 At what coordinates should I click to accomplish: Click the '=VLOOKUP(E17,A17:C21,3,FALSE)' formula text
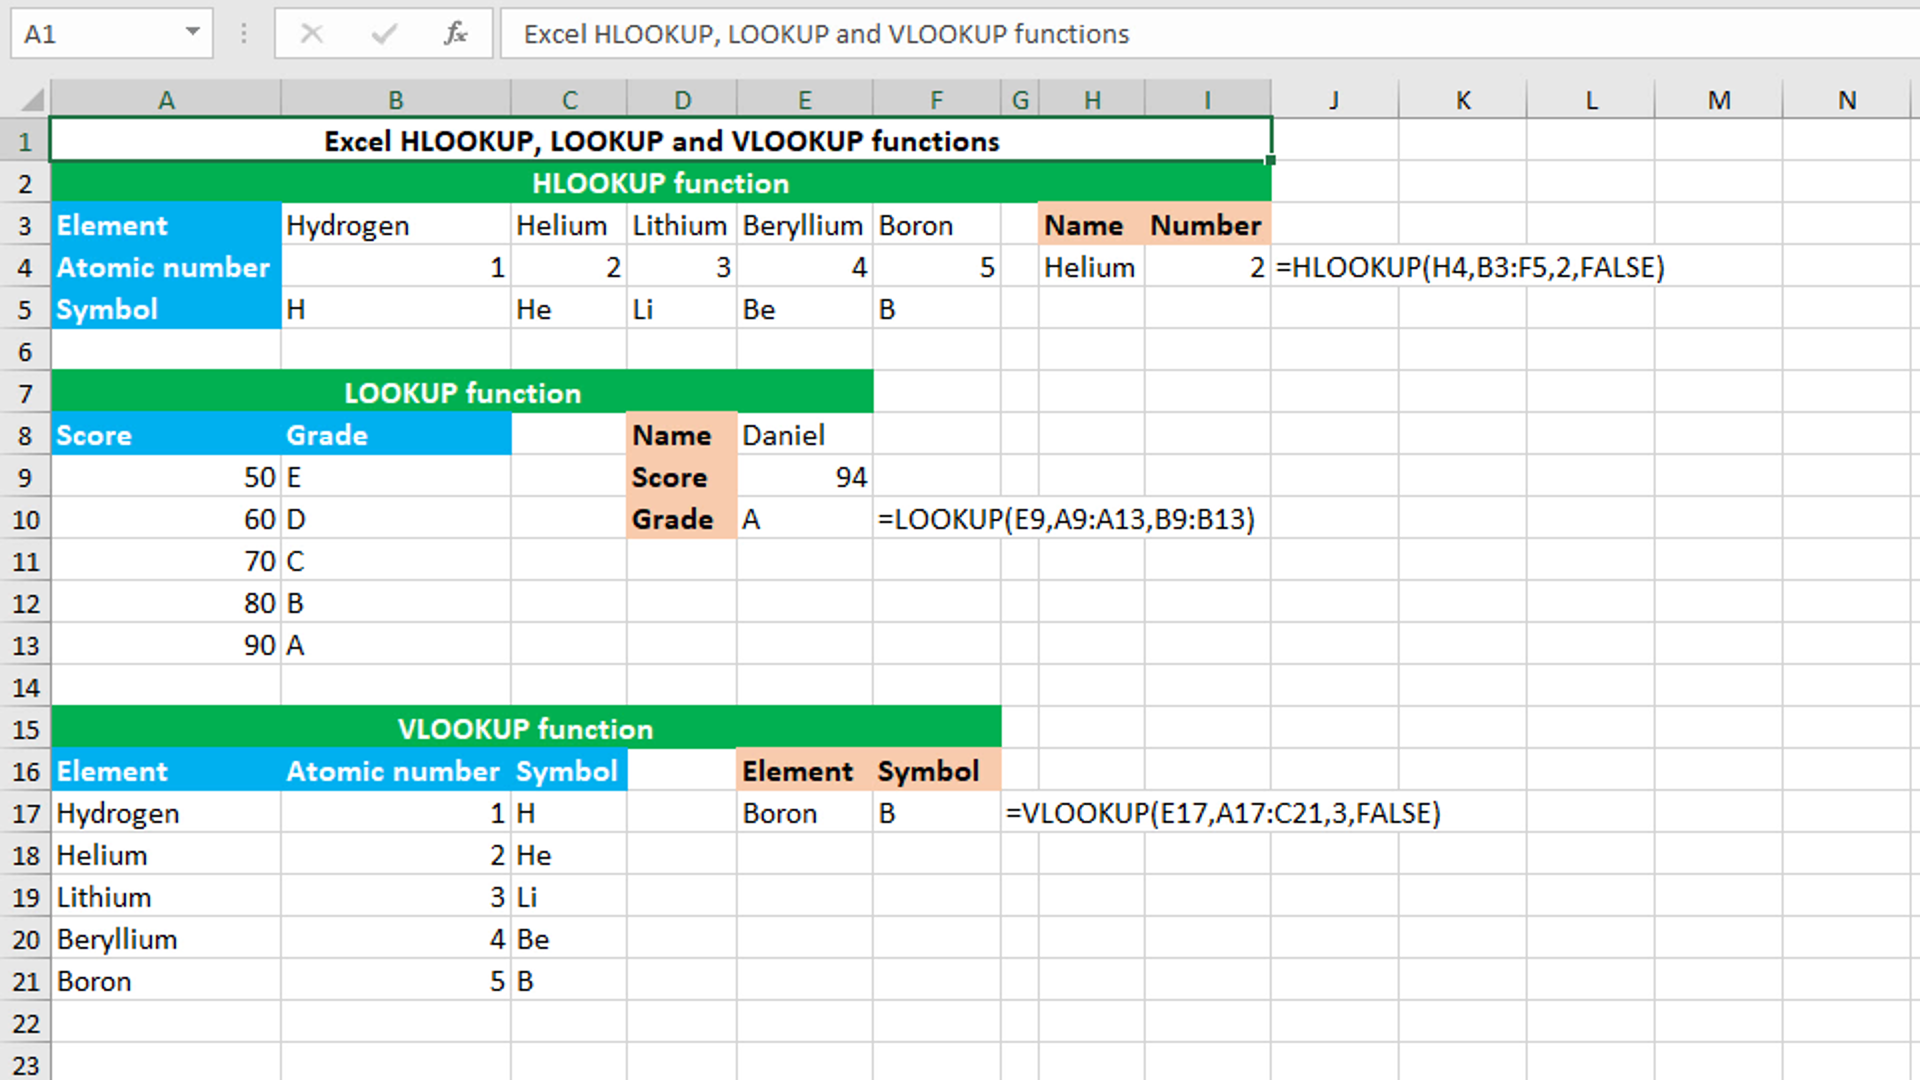(x=1223, y=813)
